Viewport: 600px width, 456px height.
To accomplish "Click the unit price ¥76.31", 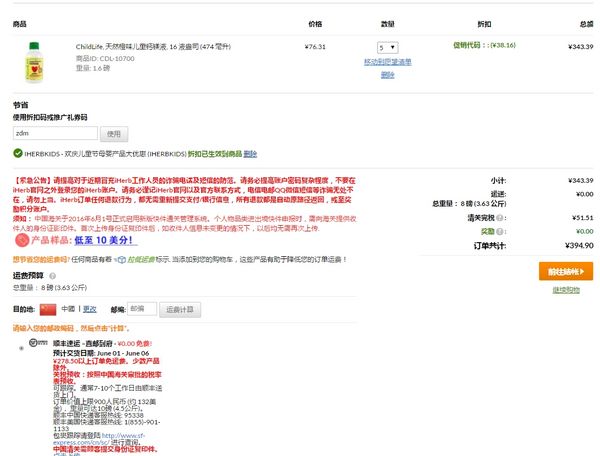I will pos(315,47).
